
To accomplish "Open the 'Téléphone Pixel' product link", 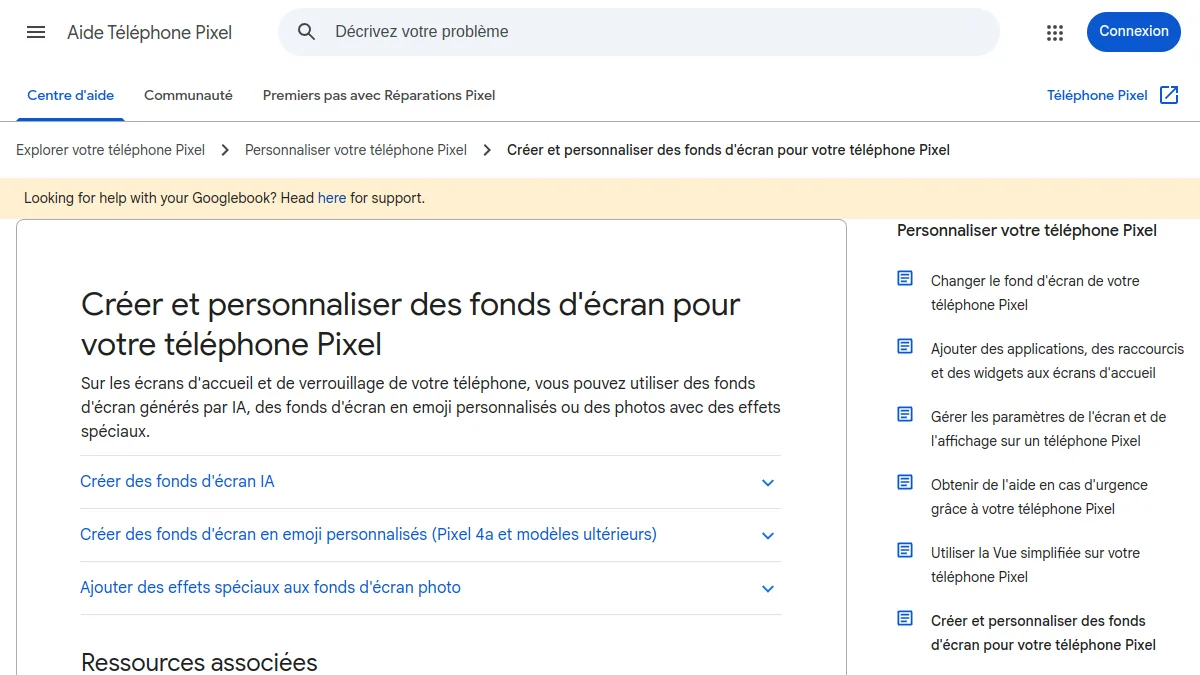I will coord(1097,96).
